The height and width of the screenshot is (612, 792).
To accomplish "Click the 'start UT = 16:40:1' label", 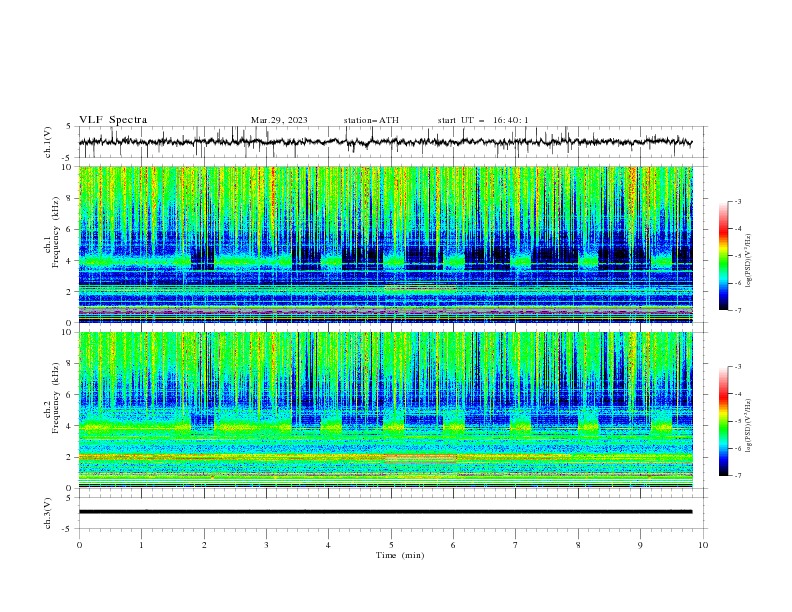I will click(x=483, y=120).
